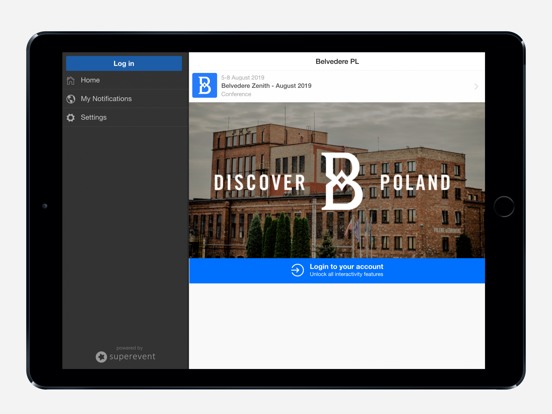This screenshot has height=414, width=552.
Task: Tap the tablet's round home button
Action: point(504,206)
